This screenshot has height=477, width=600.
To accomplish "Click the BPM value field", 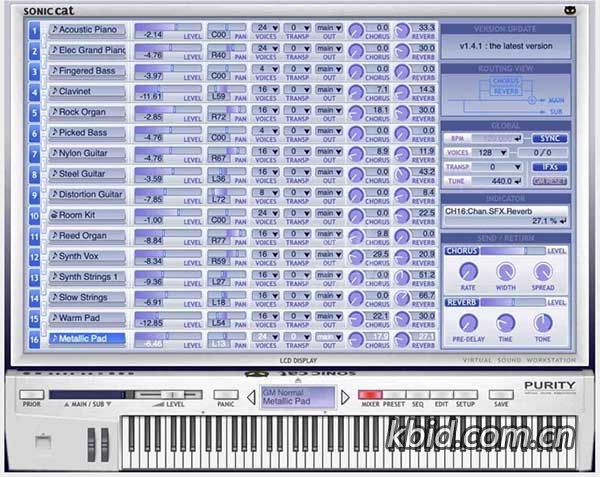I will point(497,138).
